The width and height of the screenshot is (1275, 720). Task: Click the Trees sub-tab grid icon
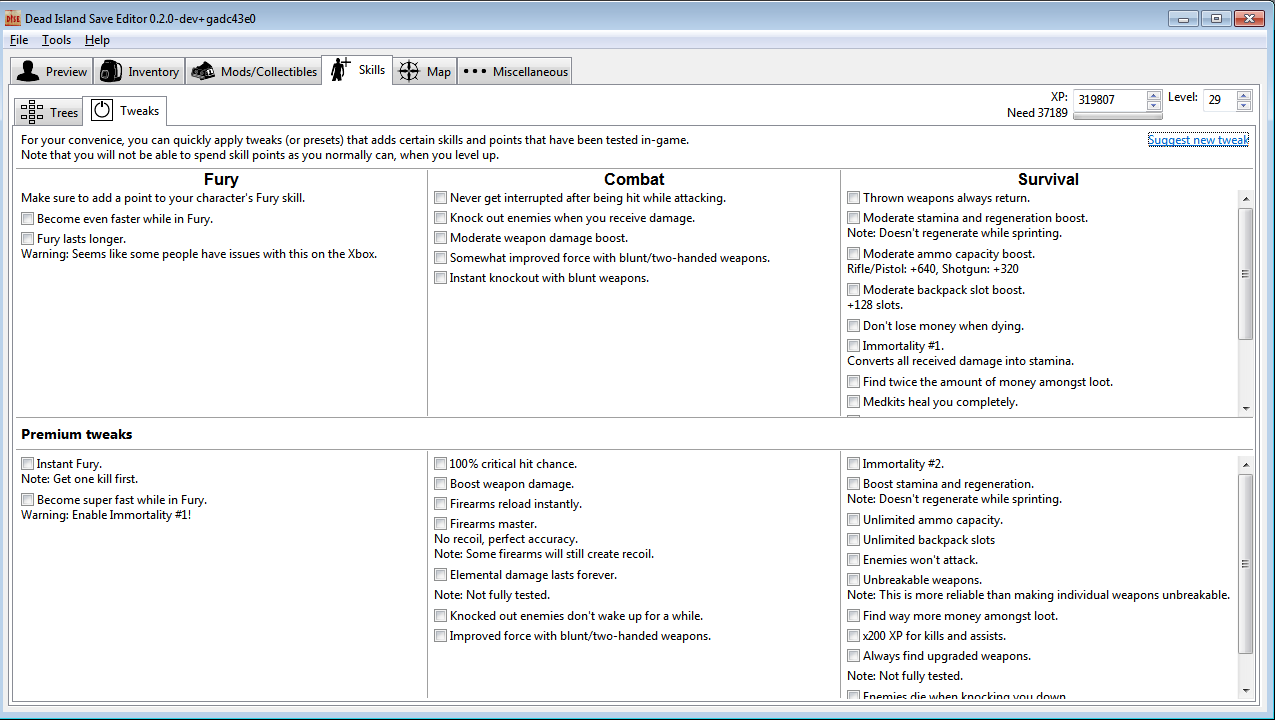(31, 111)
